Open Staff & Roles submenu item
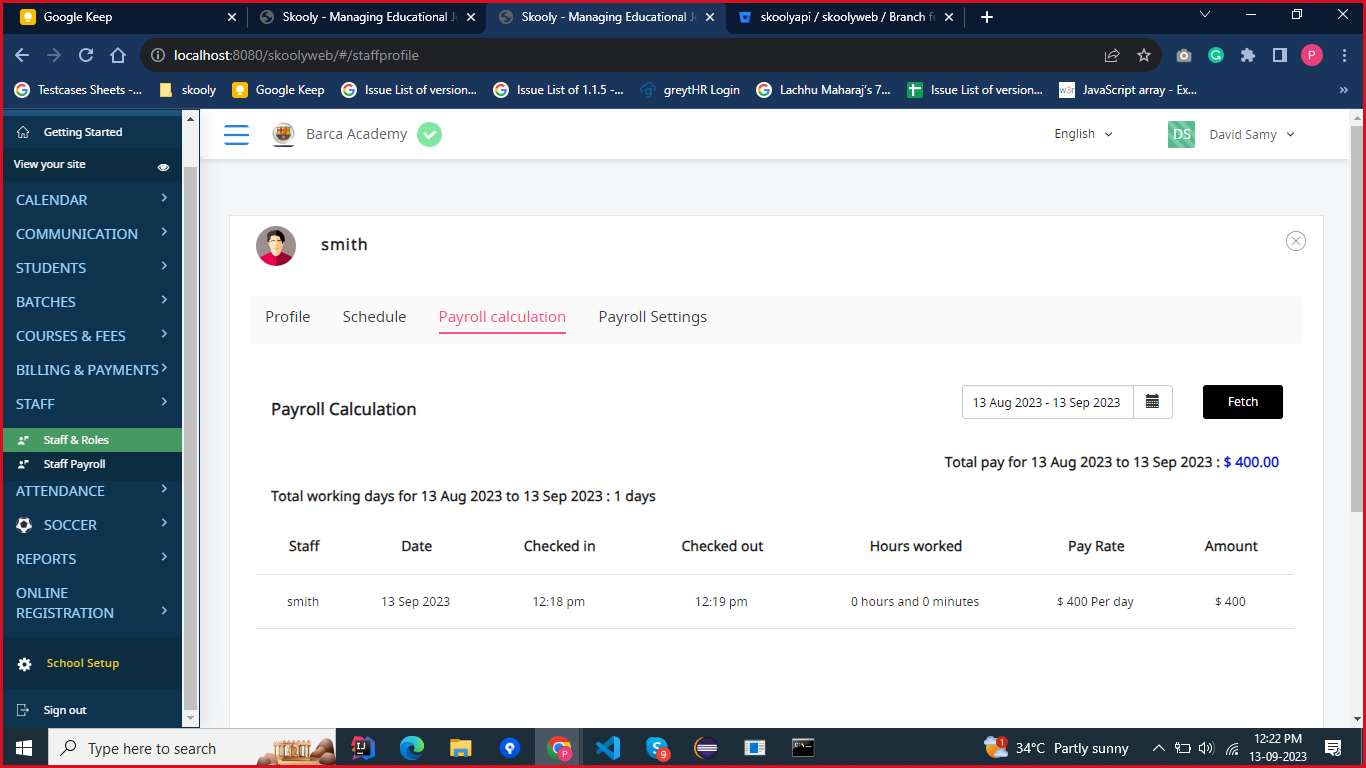 92,440
